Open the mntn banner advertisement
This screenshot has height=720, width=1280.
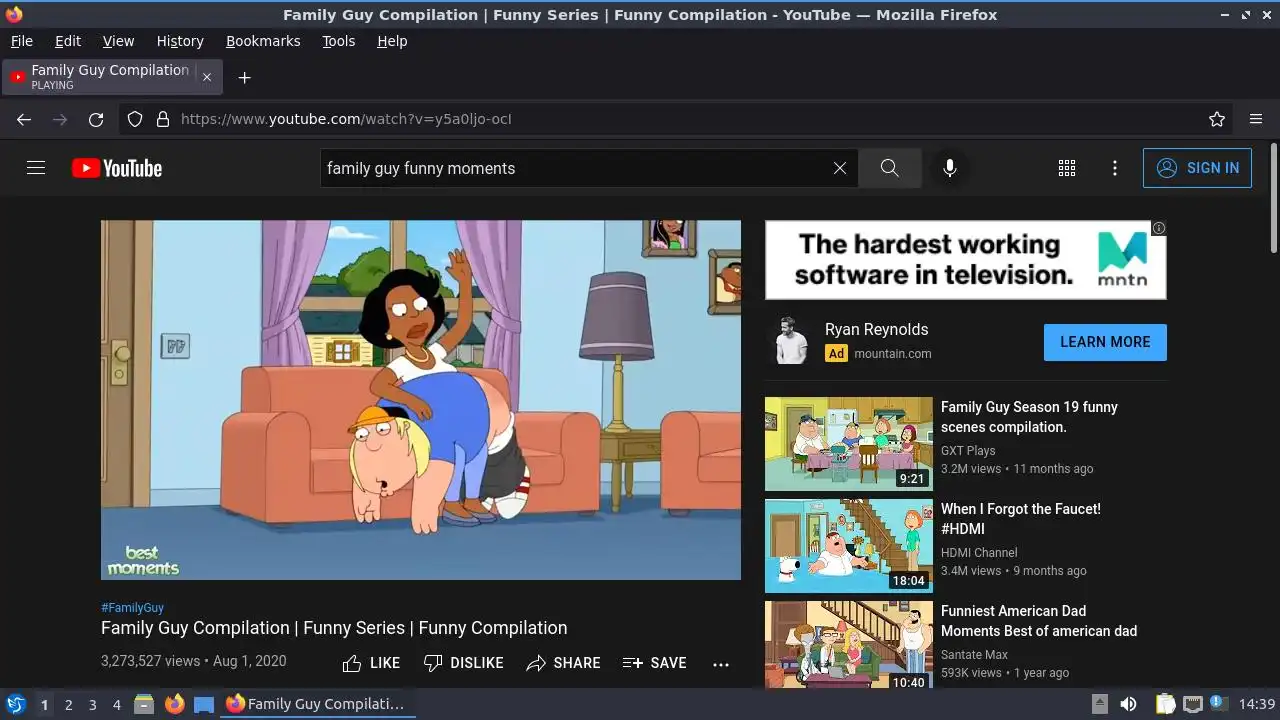(x=965, y=260)
